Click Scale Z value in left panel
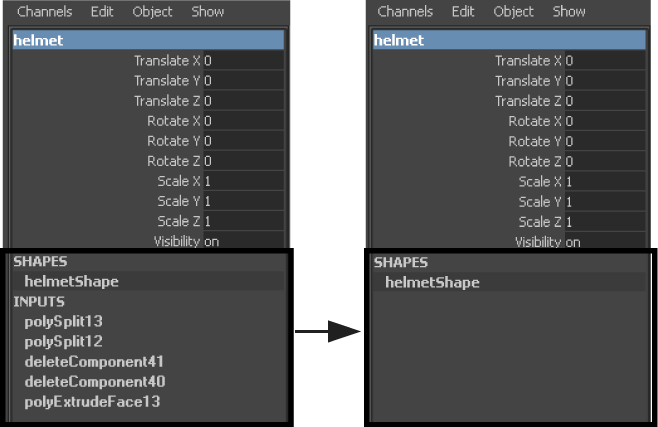Viewport: 658px width, 427px height. pos(242,221)
